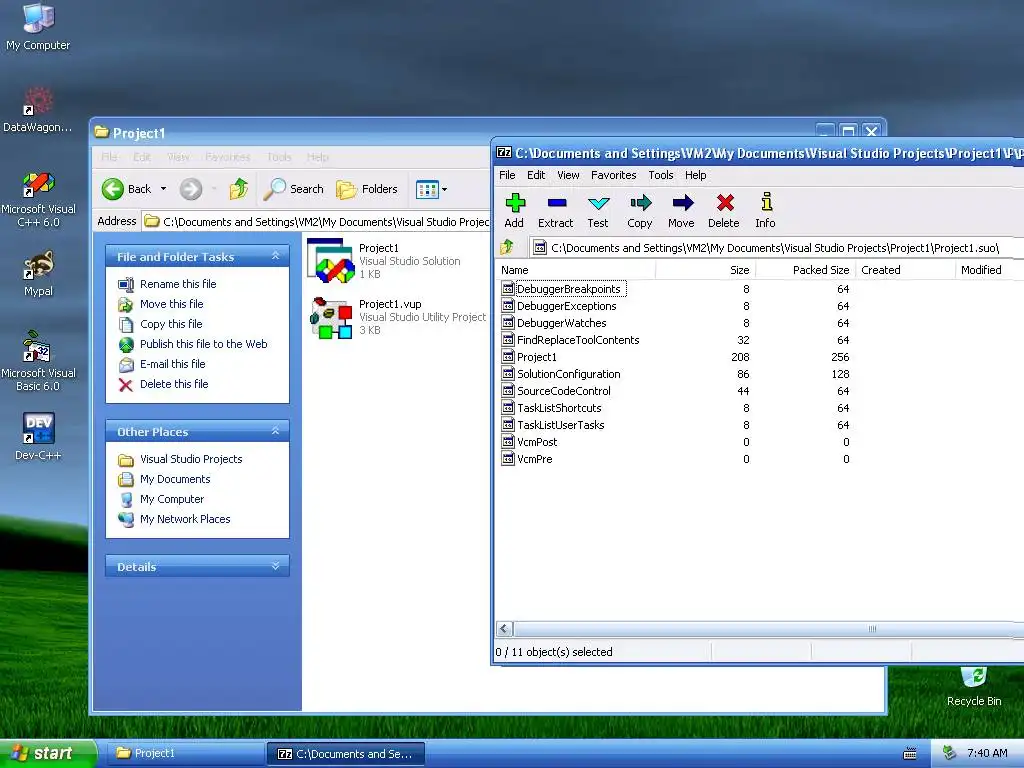The image size is (1024, 768).
Task: Click the system tray clock
Action: tap(987, 753)
